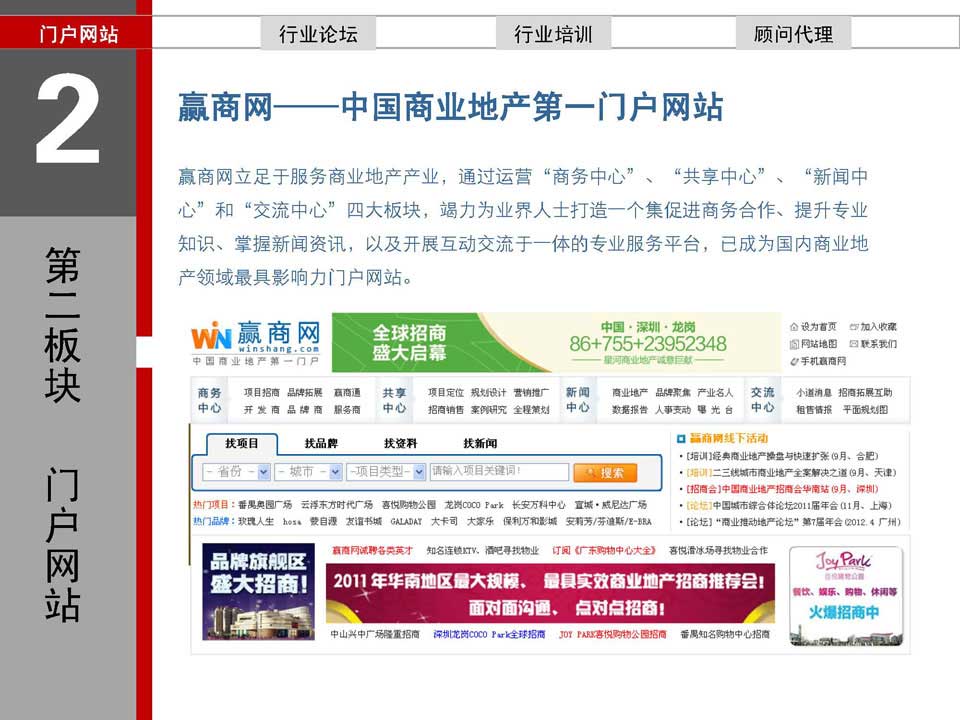The height and width of the screenshot is (720, 960).
Task: Open the 赢商网诚聘各类英才 link
Action: [x=372, y=551]
